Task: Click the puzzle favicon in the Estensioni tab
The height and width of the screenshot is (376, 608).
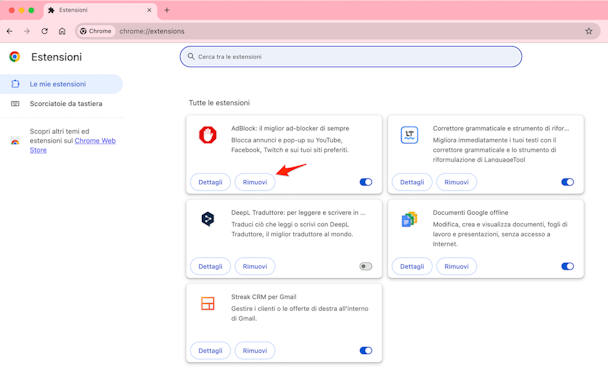Action: click(x=51, y=10)
